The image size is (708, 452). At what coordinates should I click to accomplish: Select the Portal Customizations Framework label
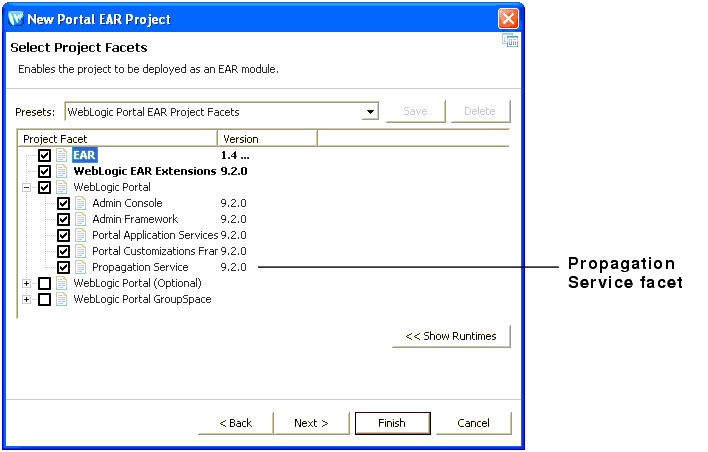coord(155,251)
